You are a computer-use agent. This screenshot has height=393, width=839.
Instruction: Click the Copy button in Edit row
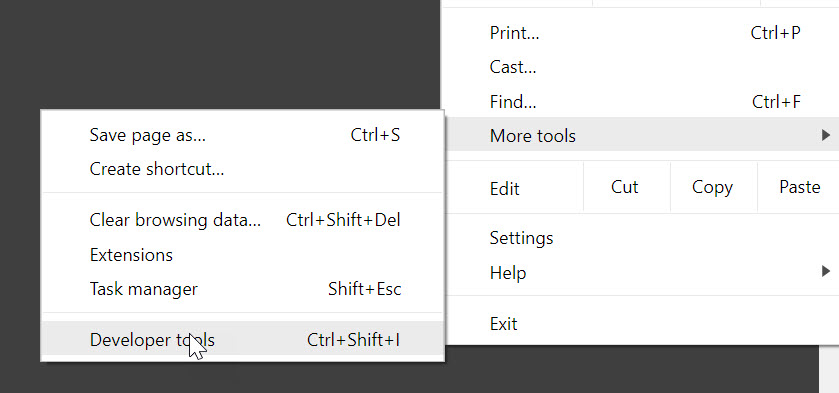712,187
